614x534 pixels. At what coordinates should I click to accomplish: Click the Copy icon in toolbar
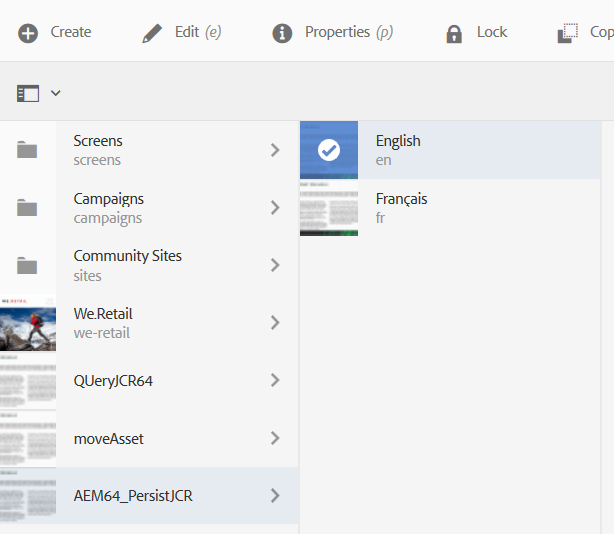click(568, 33)
